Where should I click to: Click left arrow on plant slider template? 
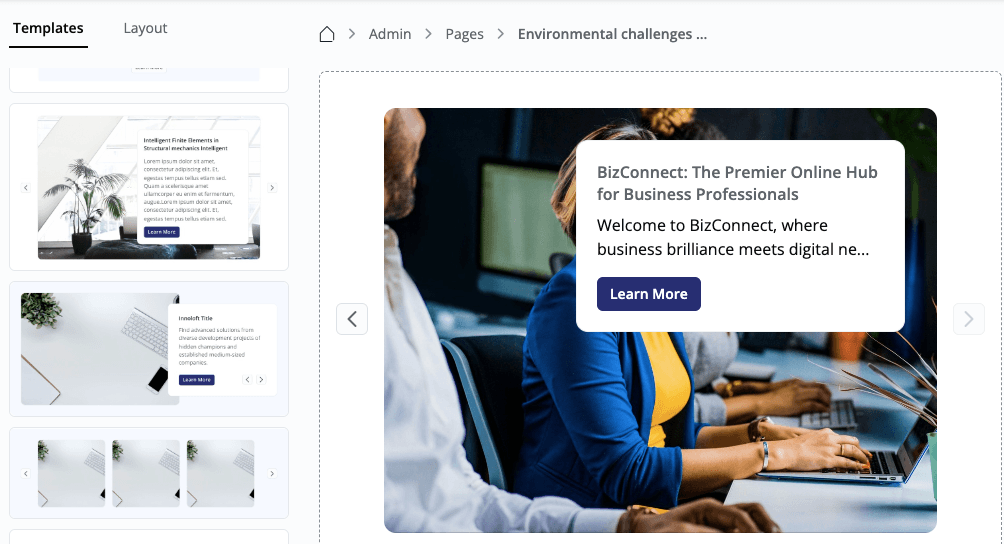coord(25,188)
